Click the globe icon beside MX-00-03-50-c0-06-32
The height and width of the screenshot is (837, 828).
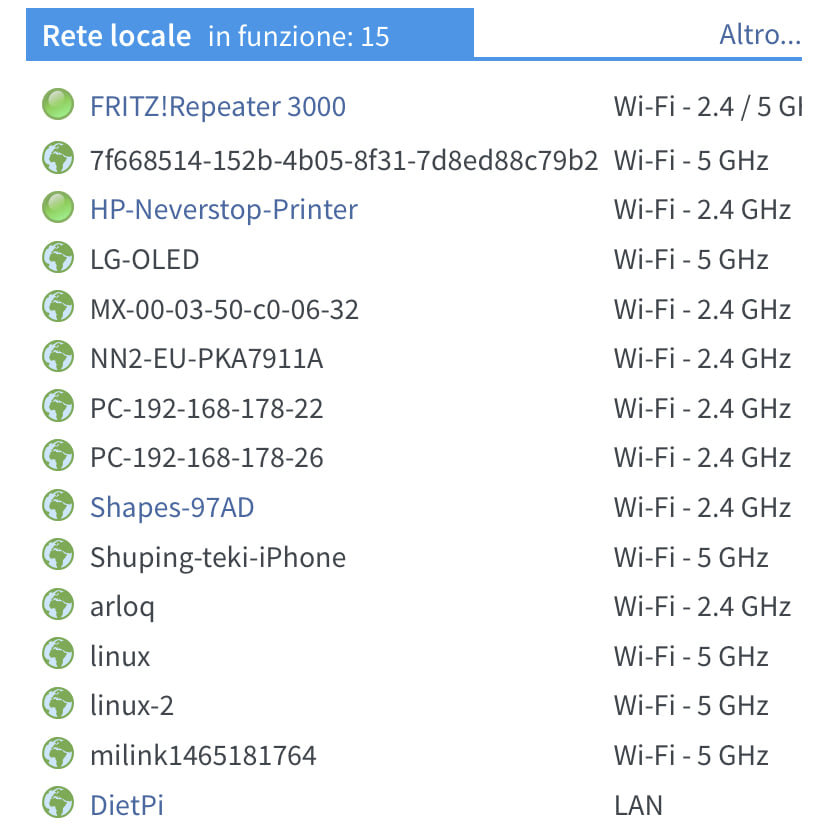(x=58, y=307)
